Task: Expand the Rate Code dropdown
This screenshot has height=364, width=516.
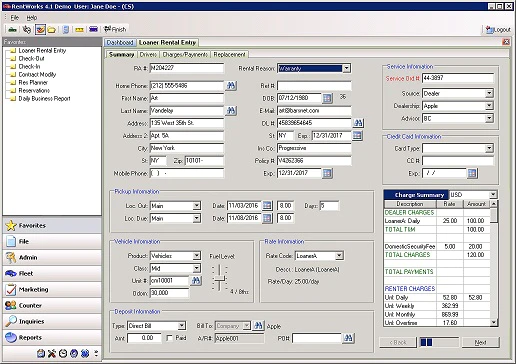Action: pos(339,256)
